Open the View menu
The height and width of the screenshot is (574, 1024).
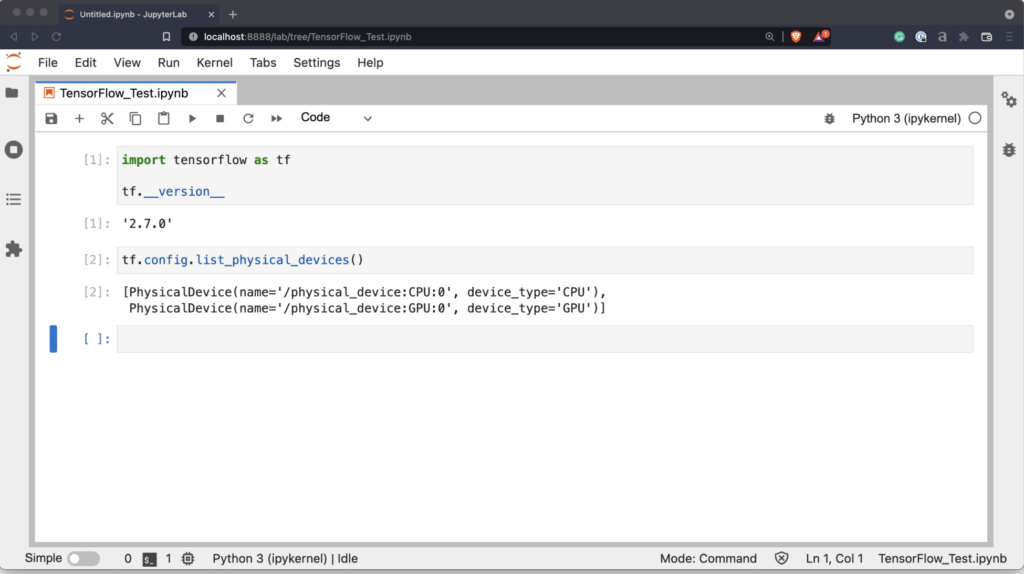pyautogui.click(x=127, y=63)
